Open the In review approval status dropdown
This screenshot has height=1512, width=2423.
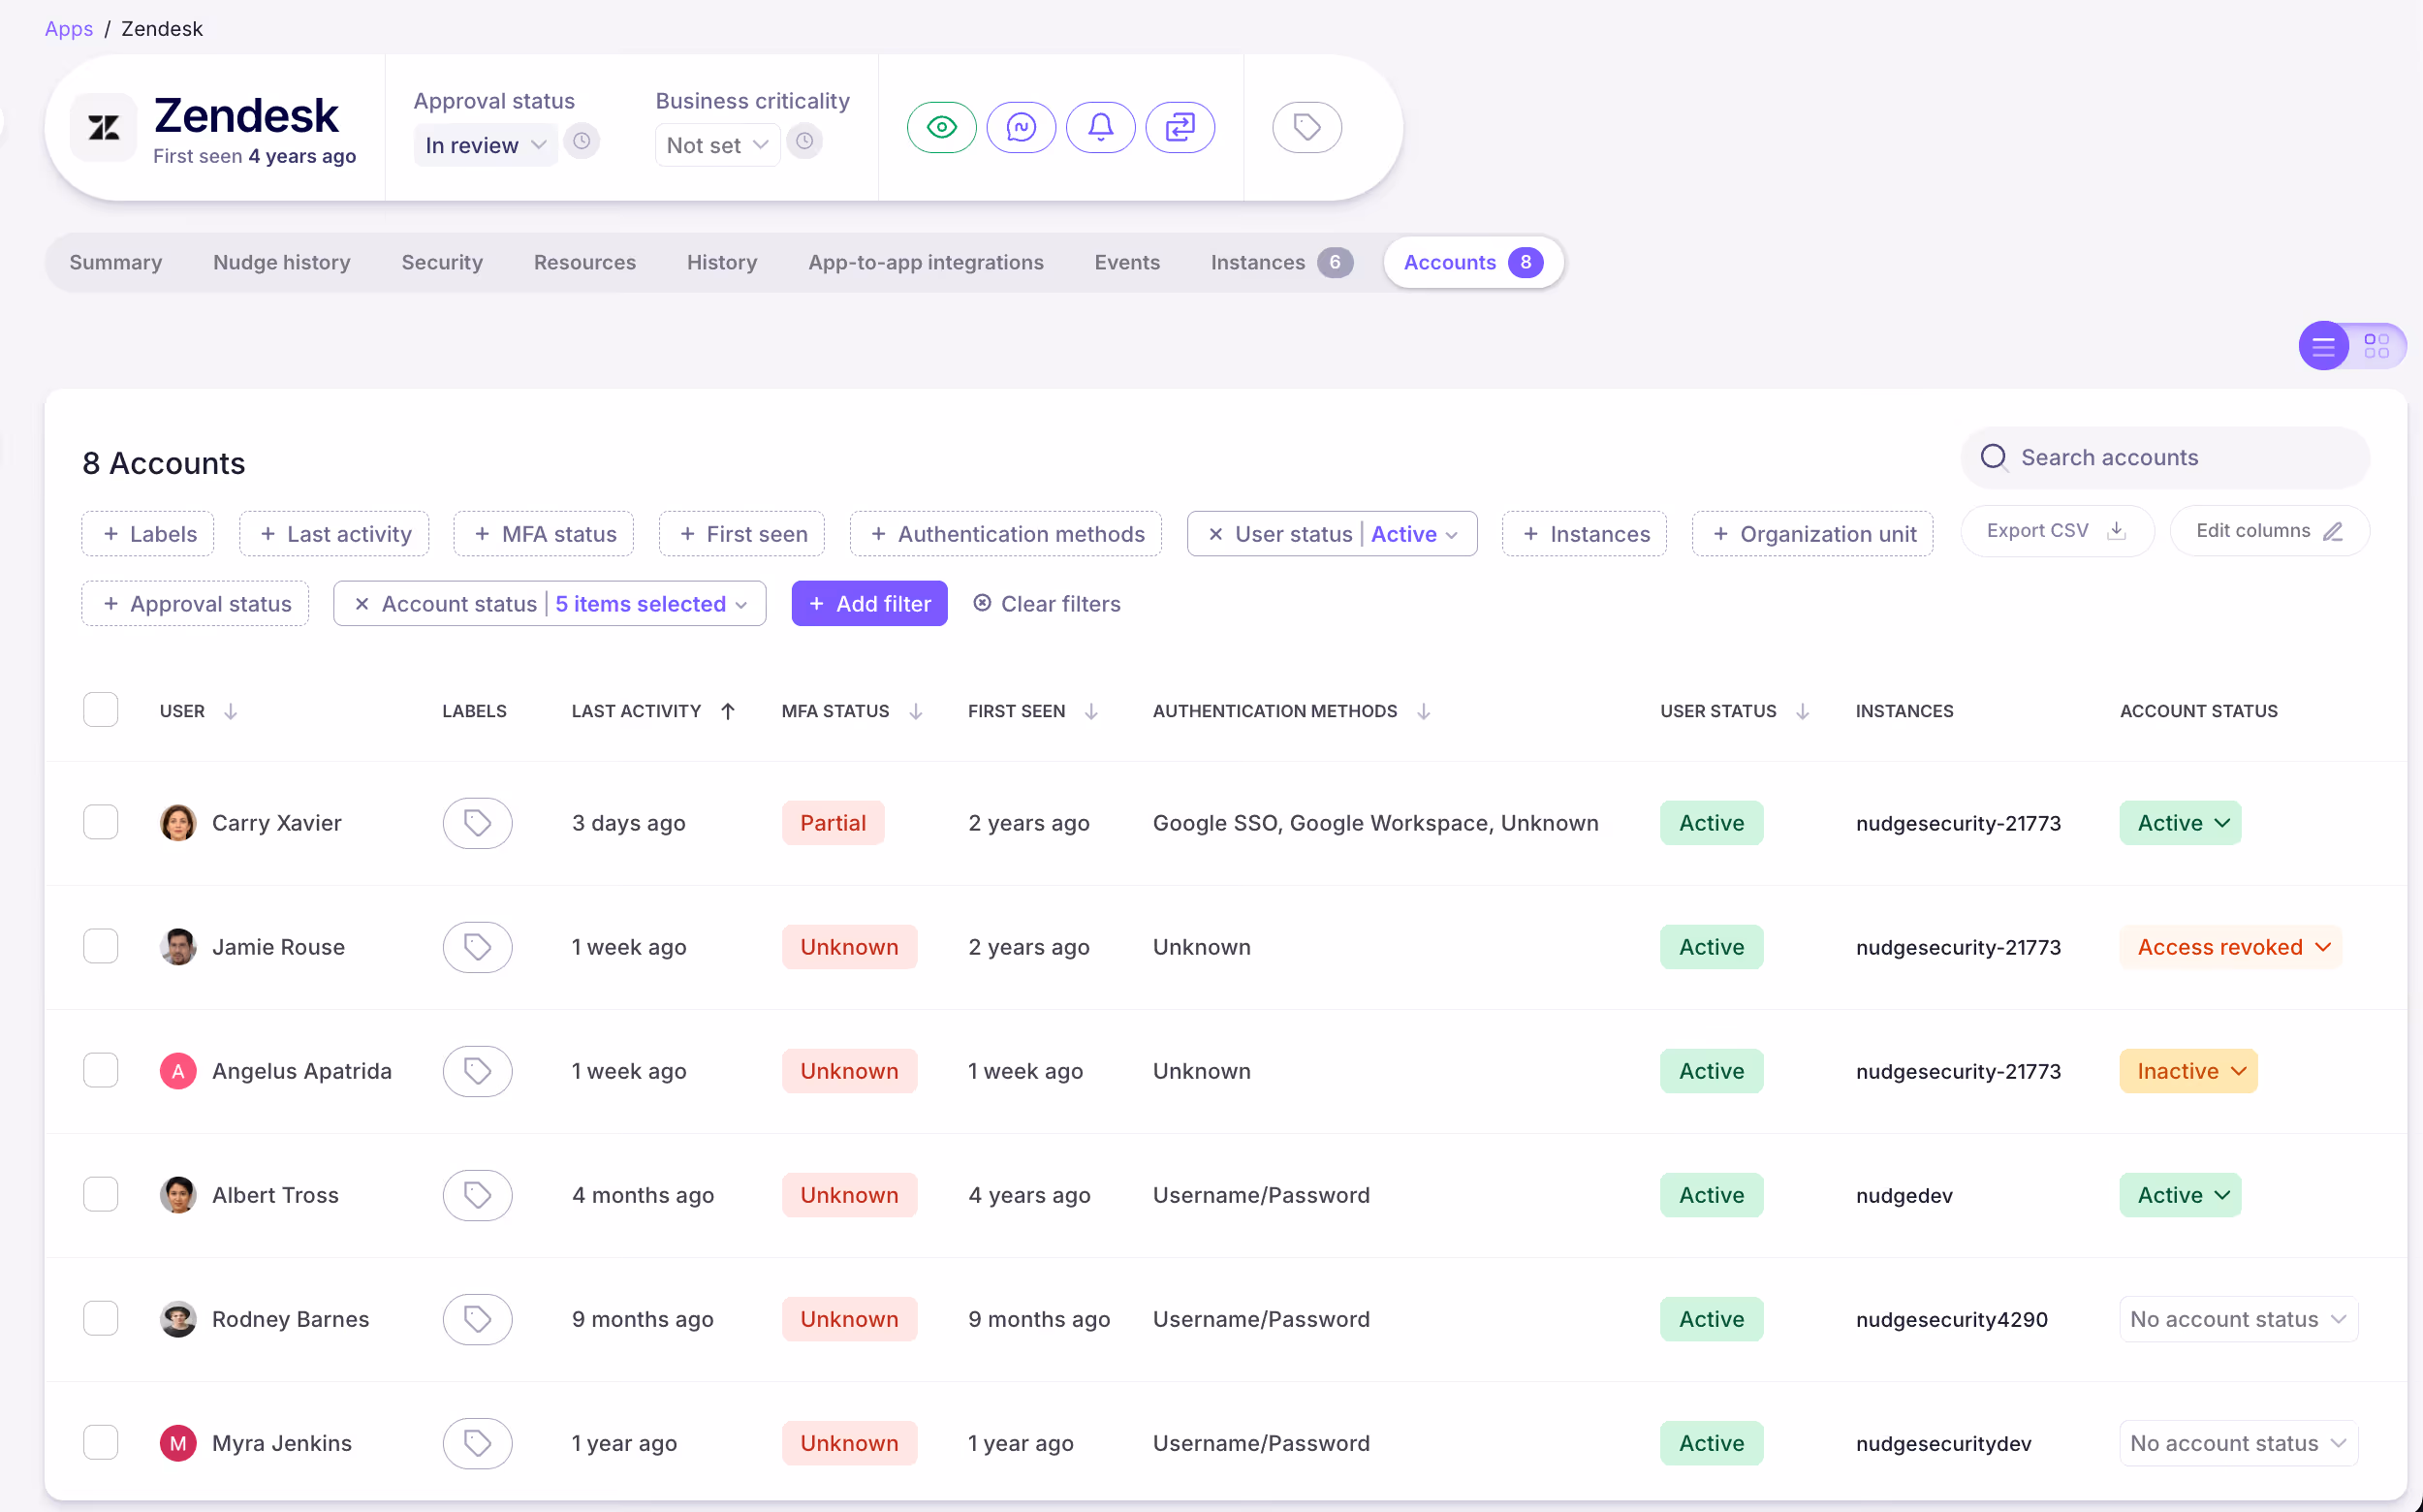click(x=484, y=144)
